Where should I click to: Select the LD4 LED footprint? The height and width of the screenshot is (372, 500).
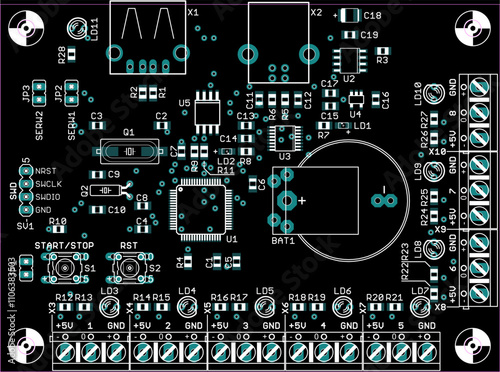pyautogui.click(x=187, y=307)
